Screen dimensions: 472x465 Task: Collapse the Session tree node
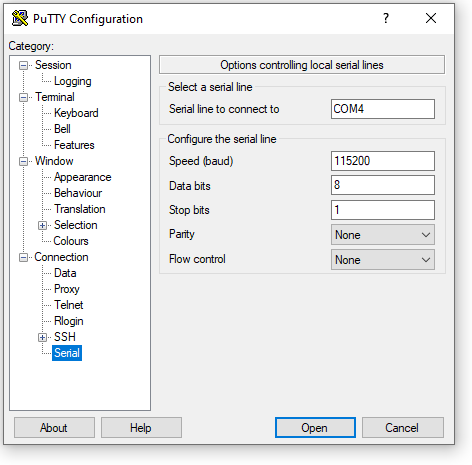pos(23,65)
